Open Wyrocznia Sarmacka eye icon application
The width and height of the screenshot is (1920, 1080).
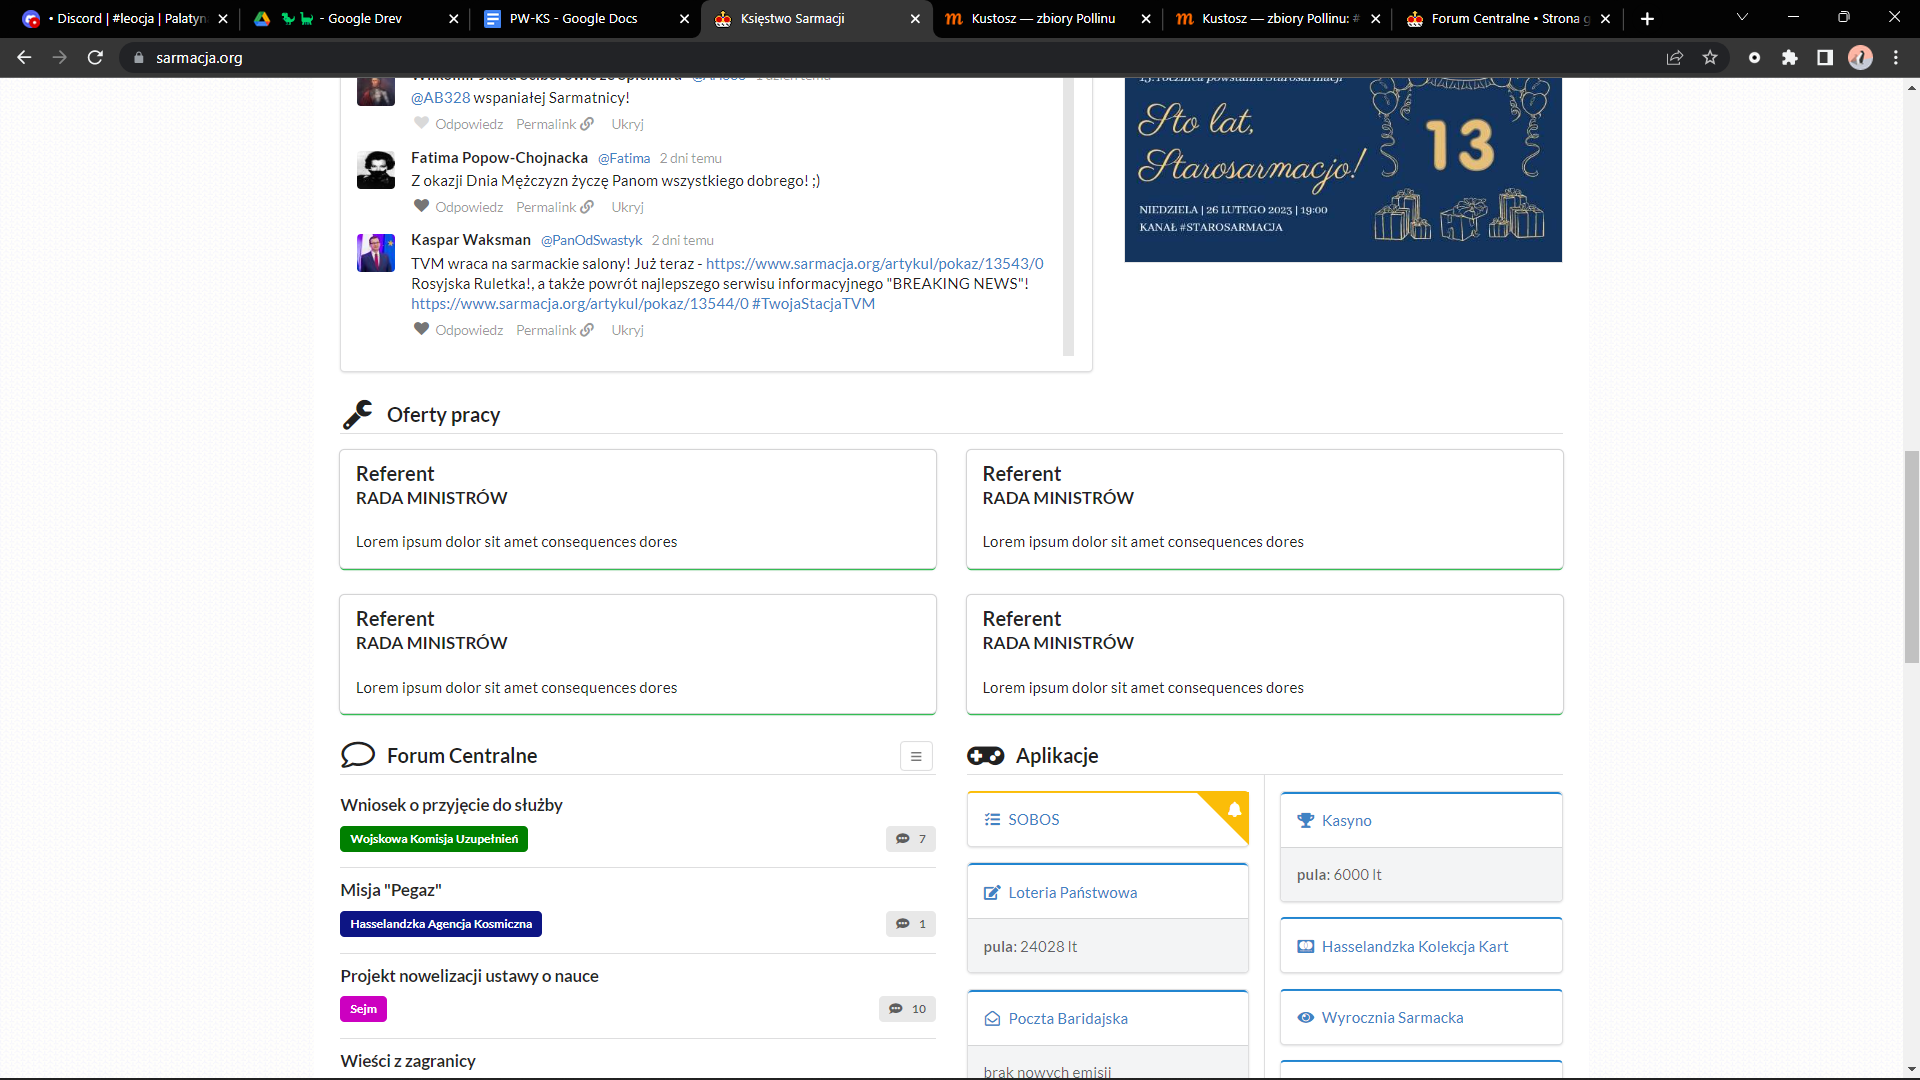pyautogui.click(x=1391, y=1018)
